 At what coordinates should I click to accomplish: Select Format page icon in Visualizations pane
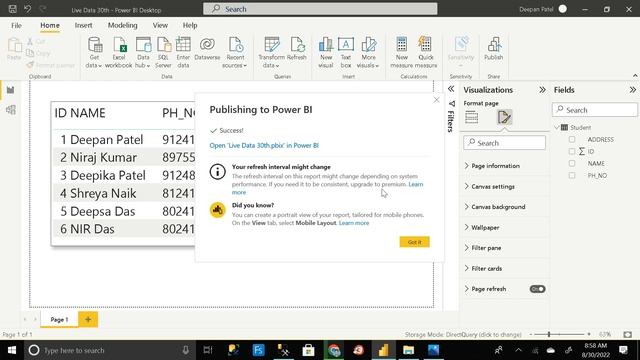(x=504, y=117)
